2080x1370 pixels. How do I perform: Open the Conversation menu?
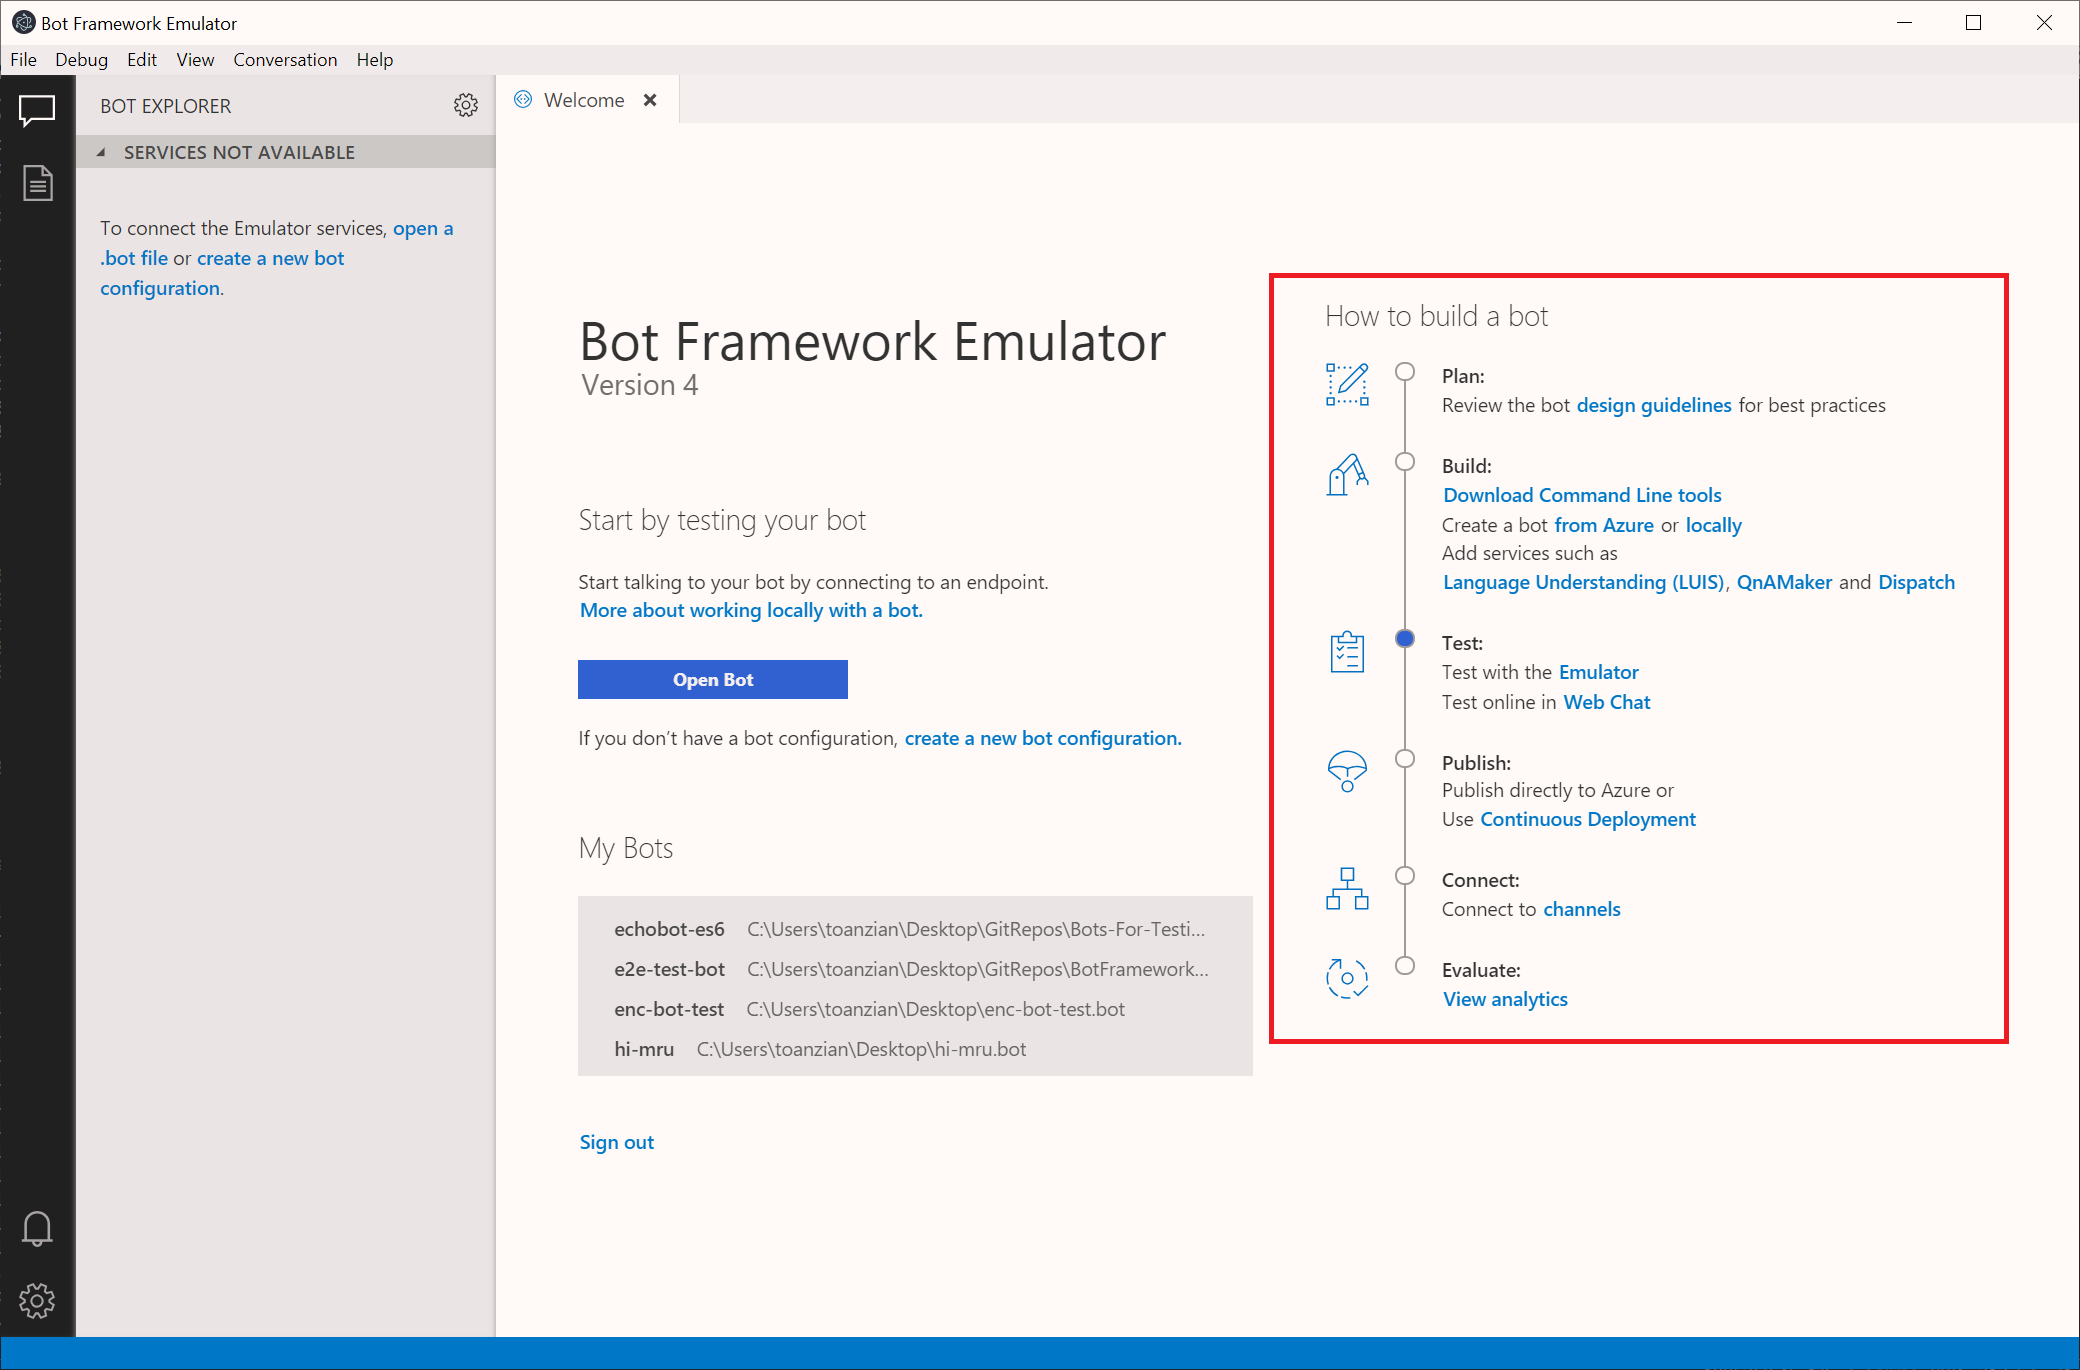click(x=285, y=60)
